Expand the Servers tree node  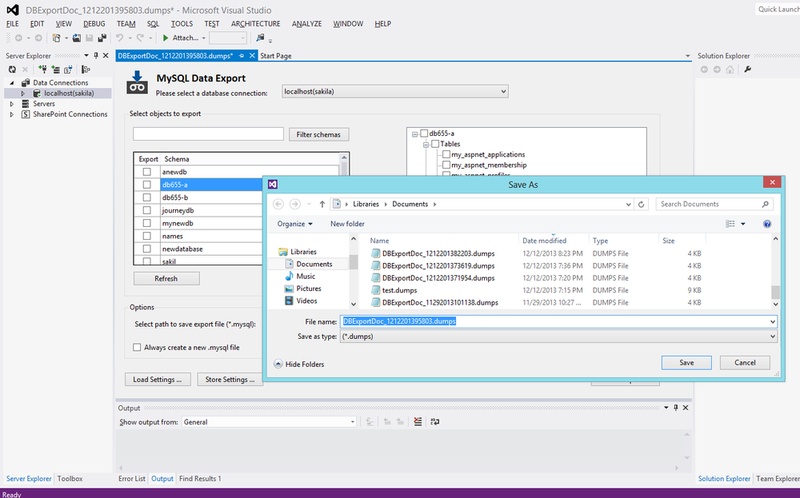(12, 104)
